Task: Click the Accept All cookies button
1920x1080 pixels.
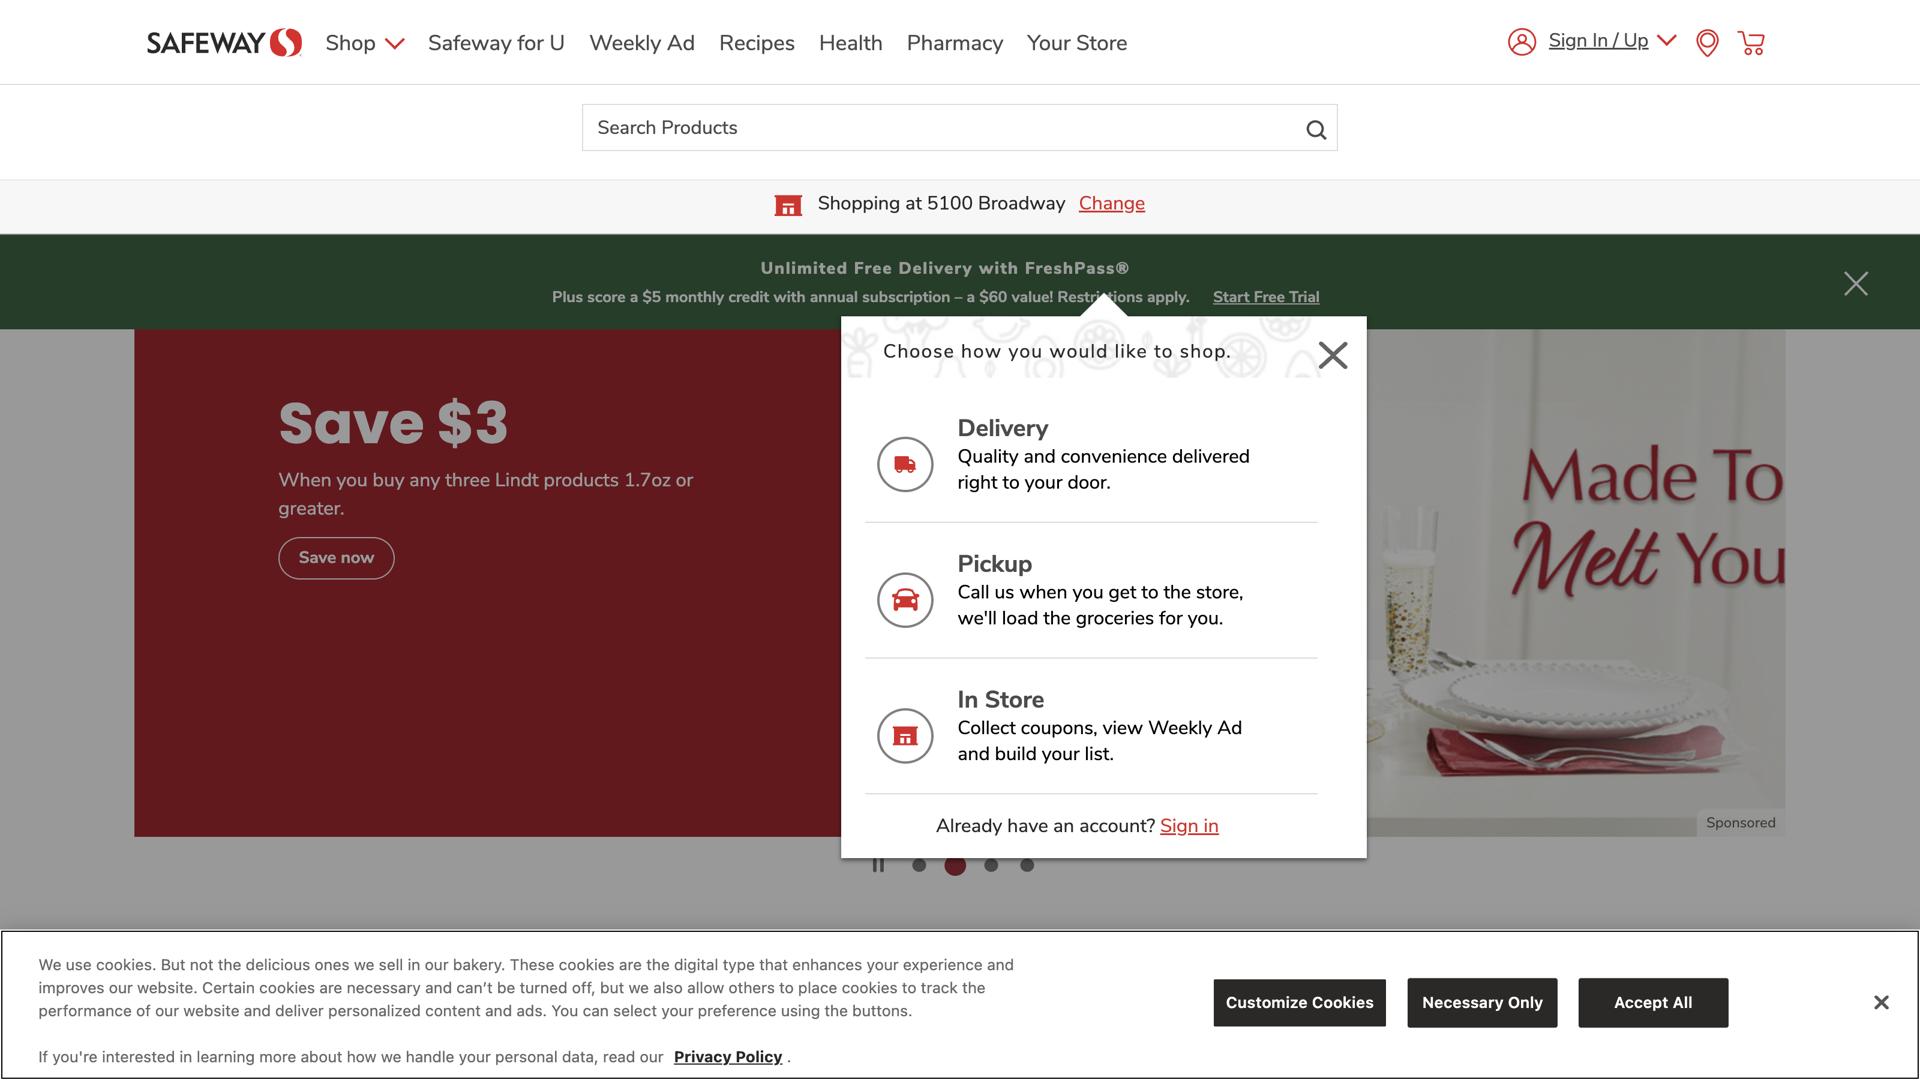Action: click(1652, 1003)
